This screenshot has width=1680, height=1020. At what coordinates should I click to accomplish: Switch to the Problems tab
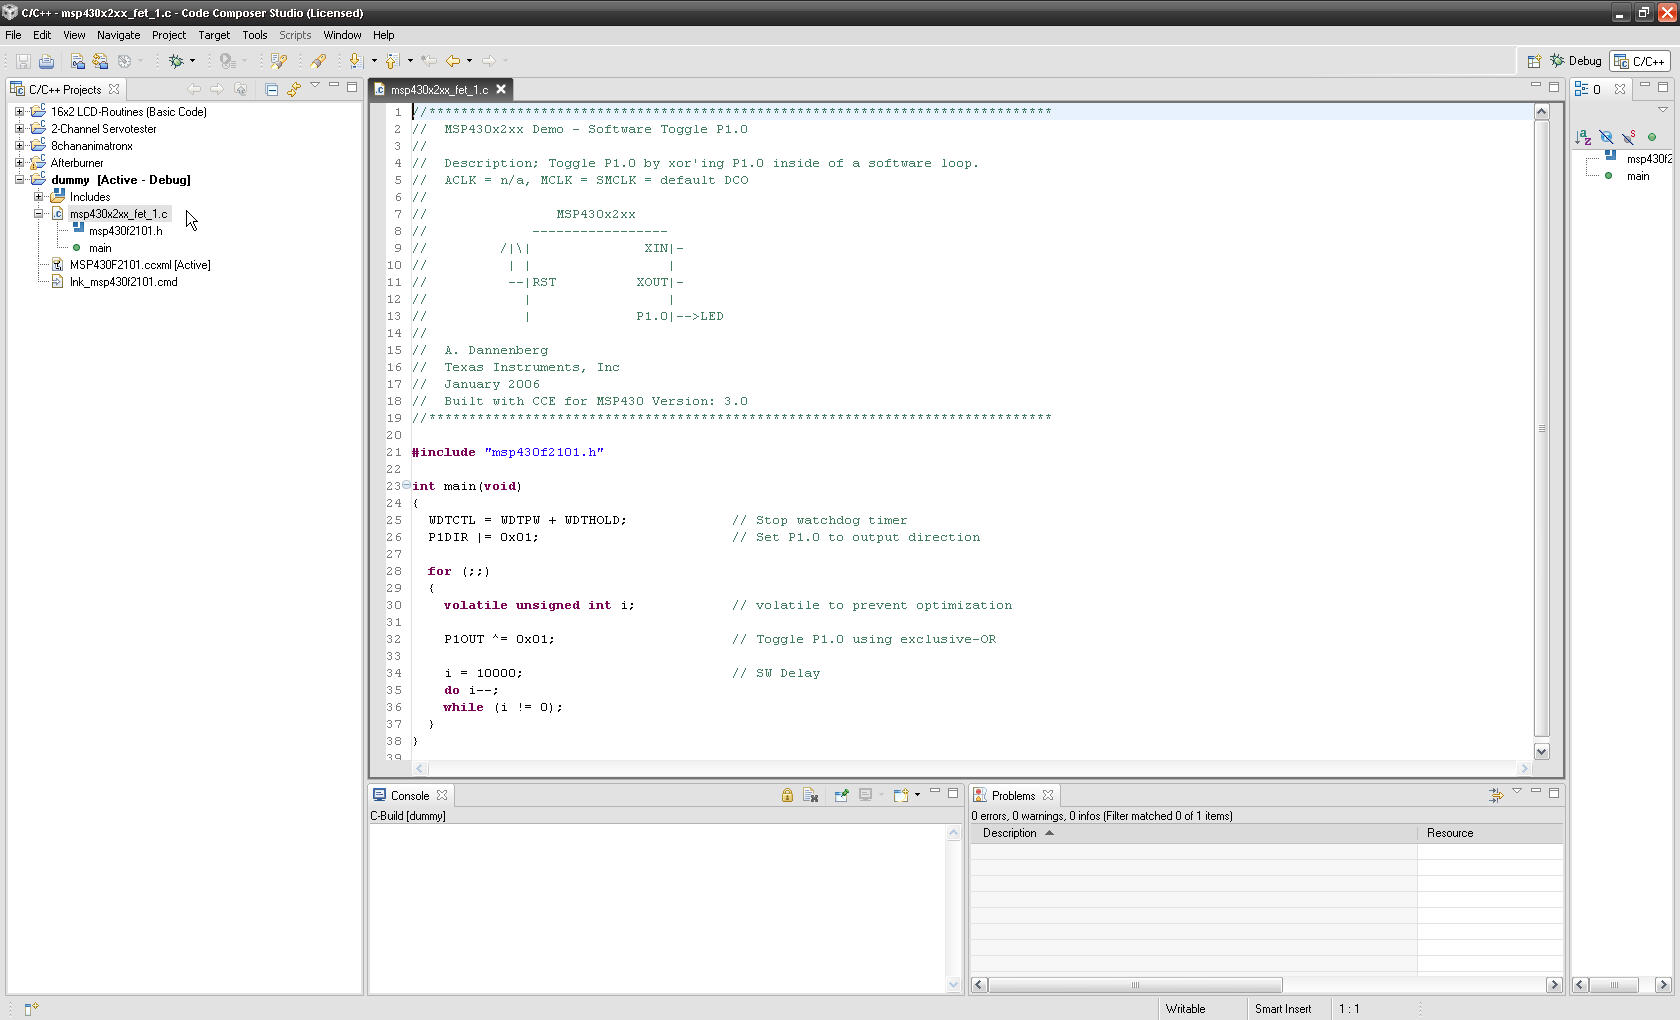coord(1013,795)
